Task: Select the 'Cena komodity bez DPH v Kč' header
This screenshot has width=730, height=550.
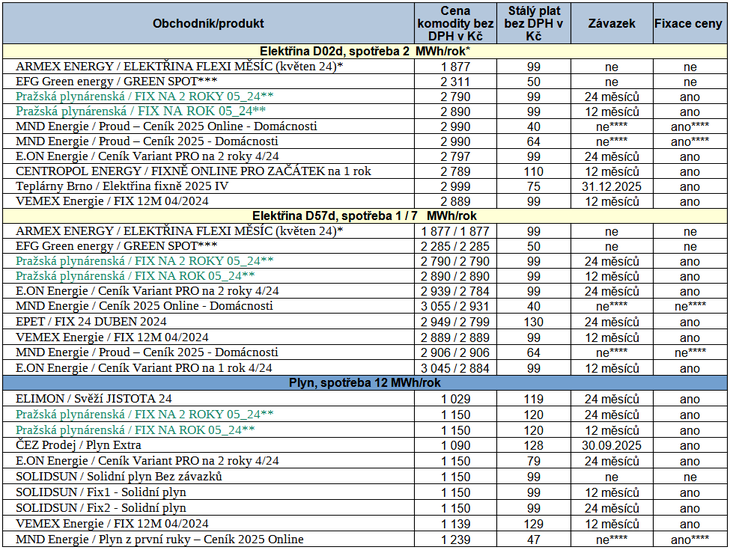Action: click(455, 23)
